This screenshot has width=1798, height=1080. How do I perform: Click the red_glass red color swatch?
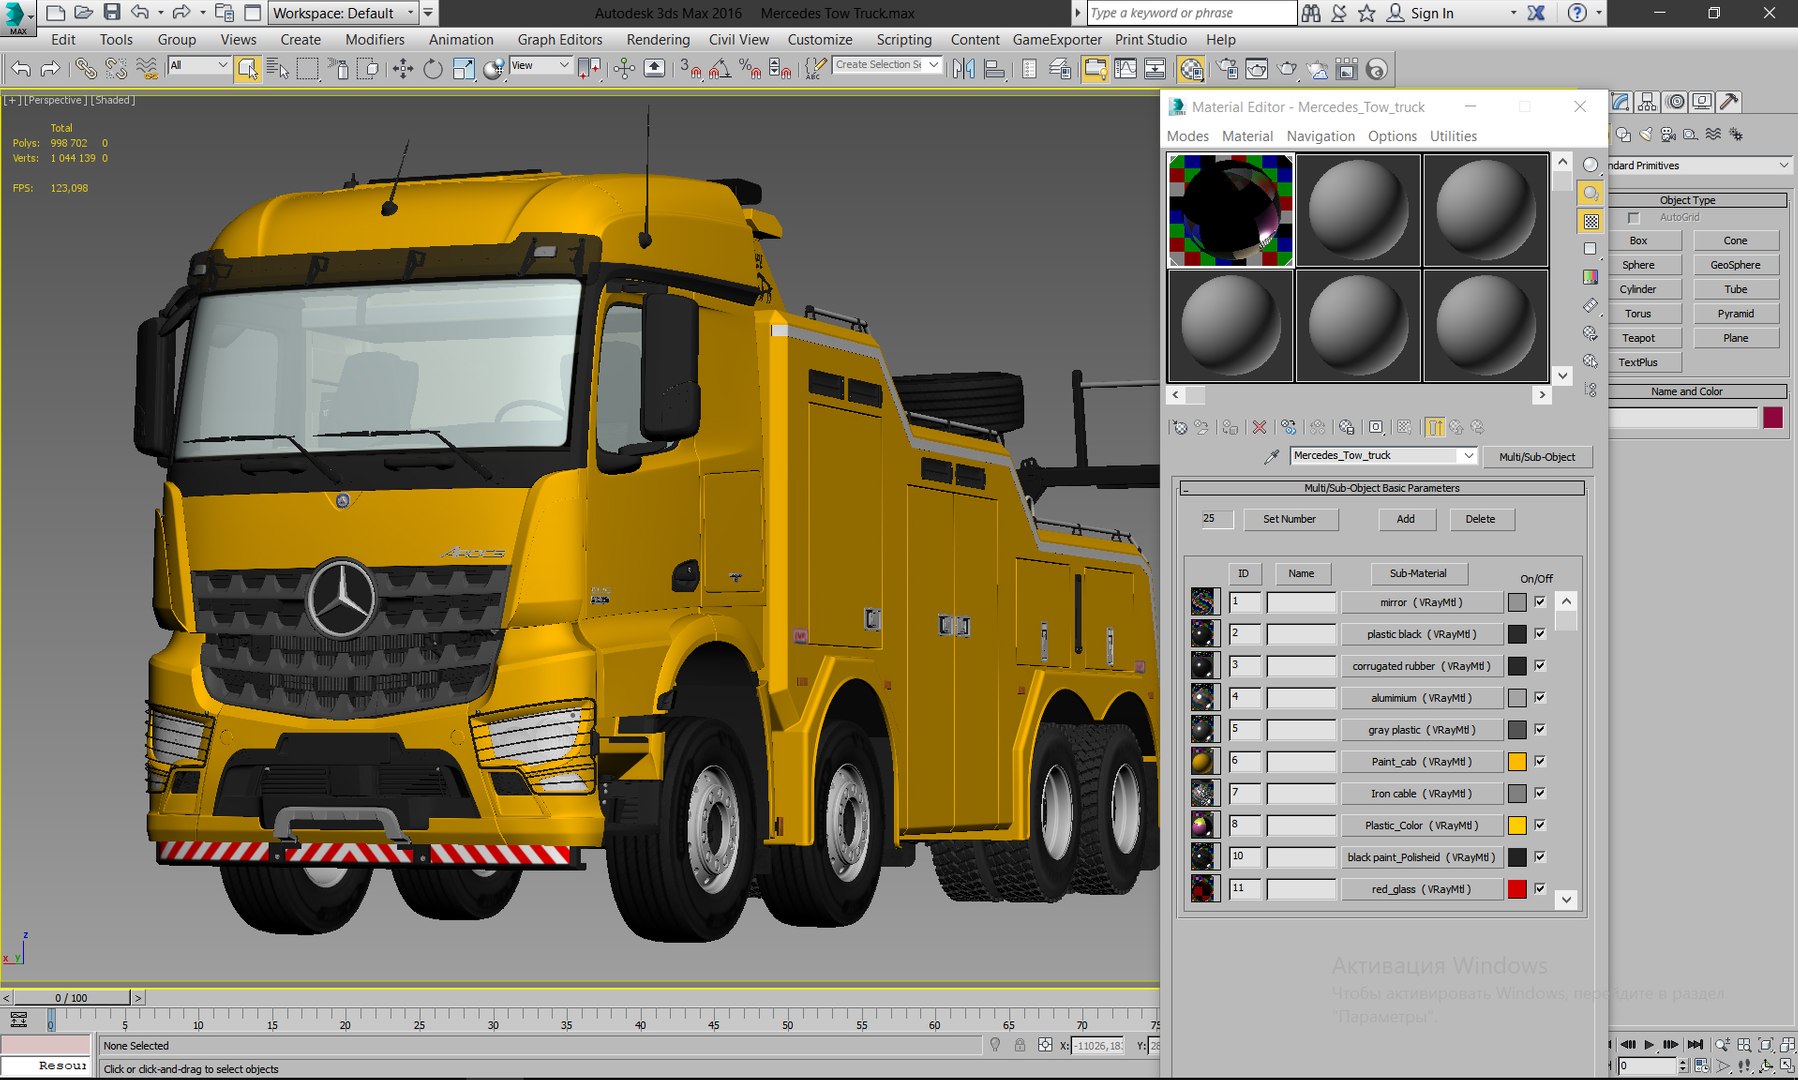[1517, 889]
